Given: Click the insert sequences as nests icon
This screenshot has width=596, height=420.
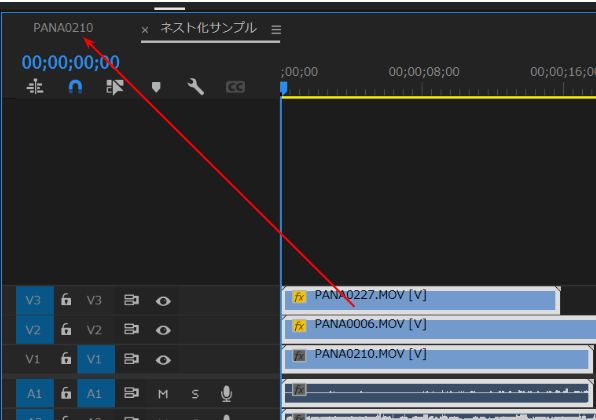Looking at the screenshot, I should (x=35, y=87).
